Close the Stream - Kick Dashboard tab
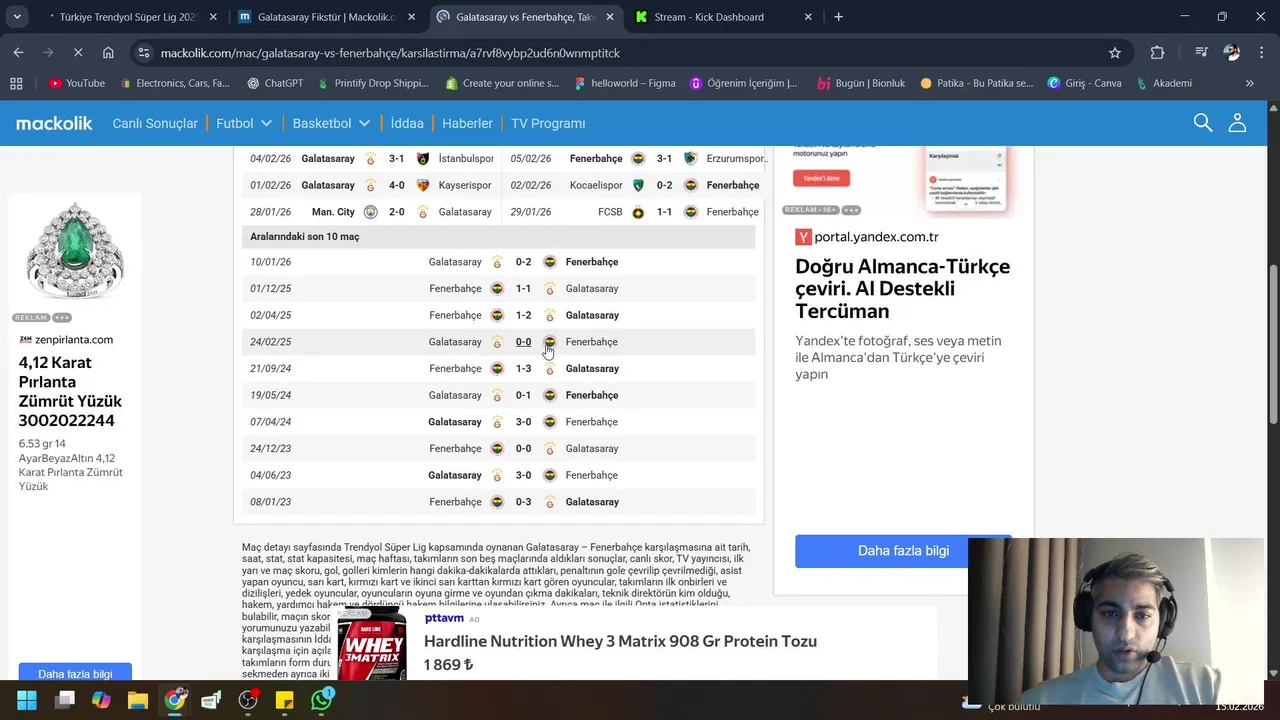 point(806,17)
